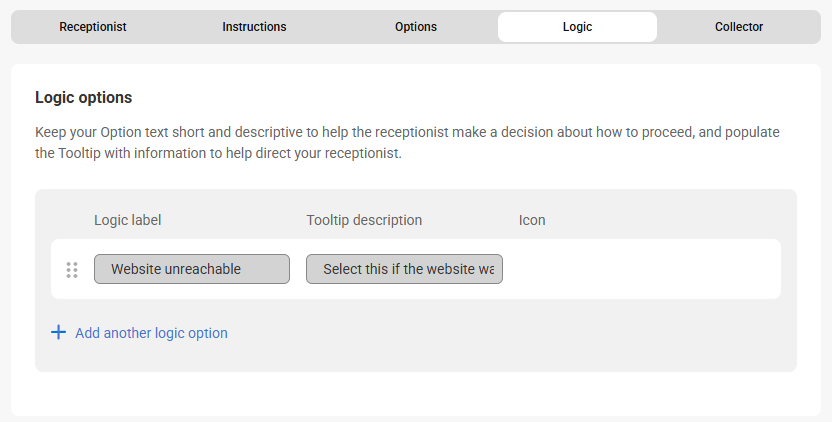The image size is (832, 422).
Task: Click the Icon column header
Action: pos(532,220)
